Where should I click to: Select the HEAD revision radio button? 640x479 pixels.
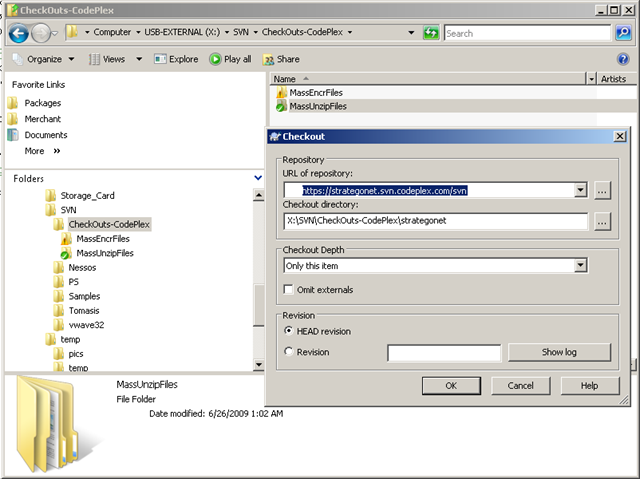289,330
